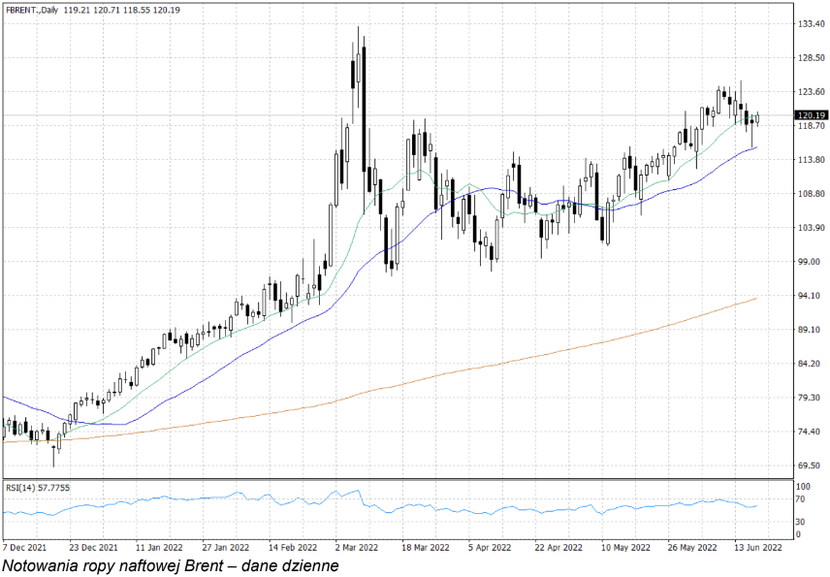
Task: Click the RSI 30 level label
Action: (800, 522)
